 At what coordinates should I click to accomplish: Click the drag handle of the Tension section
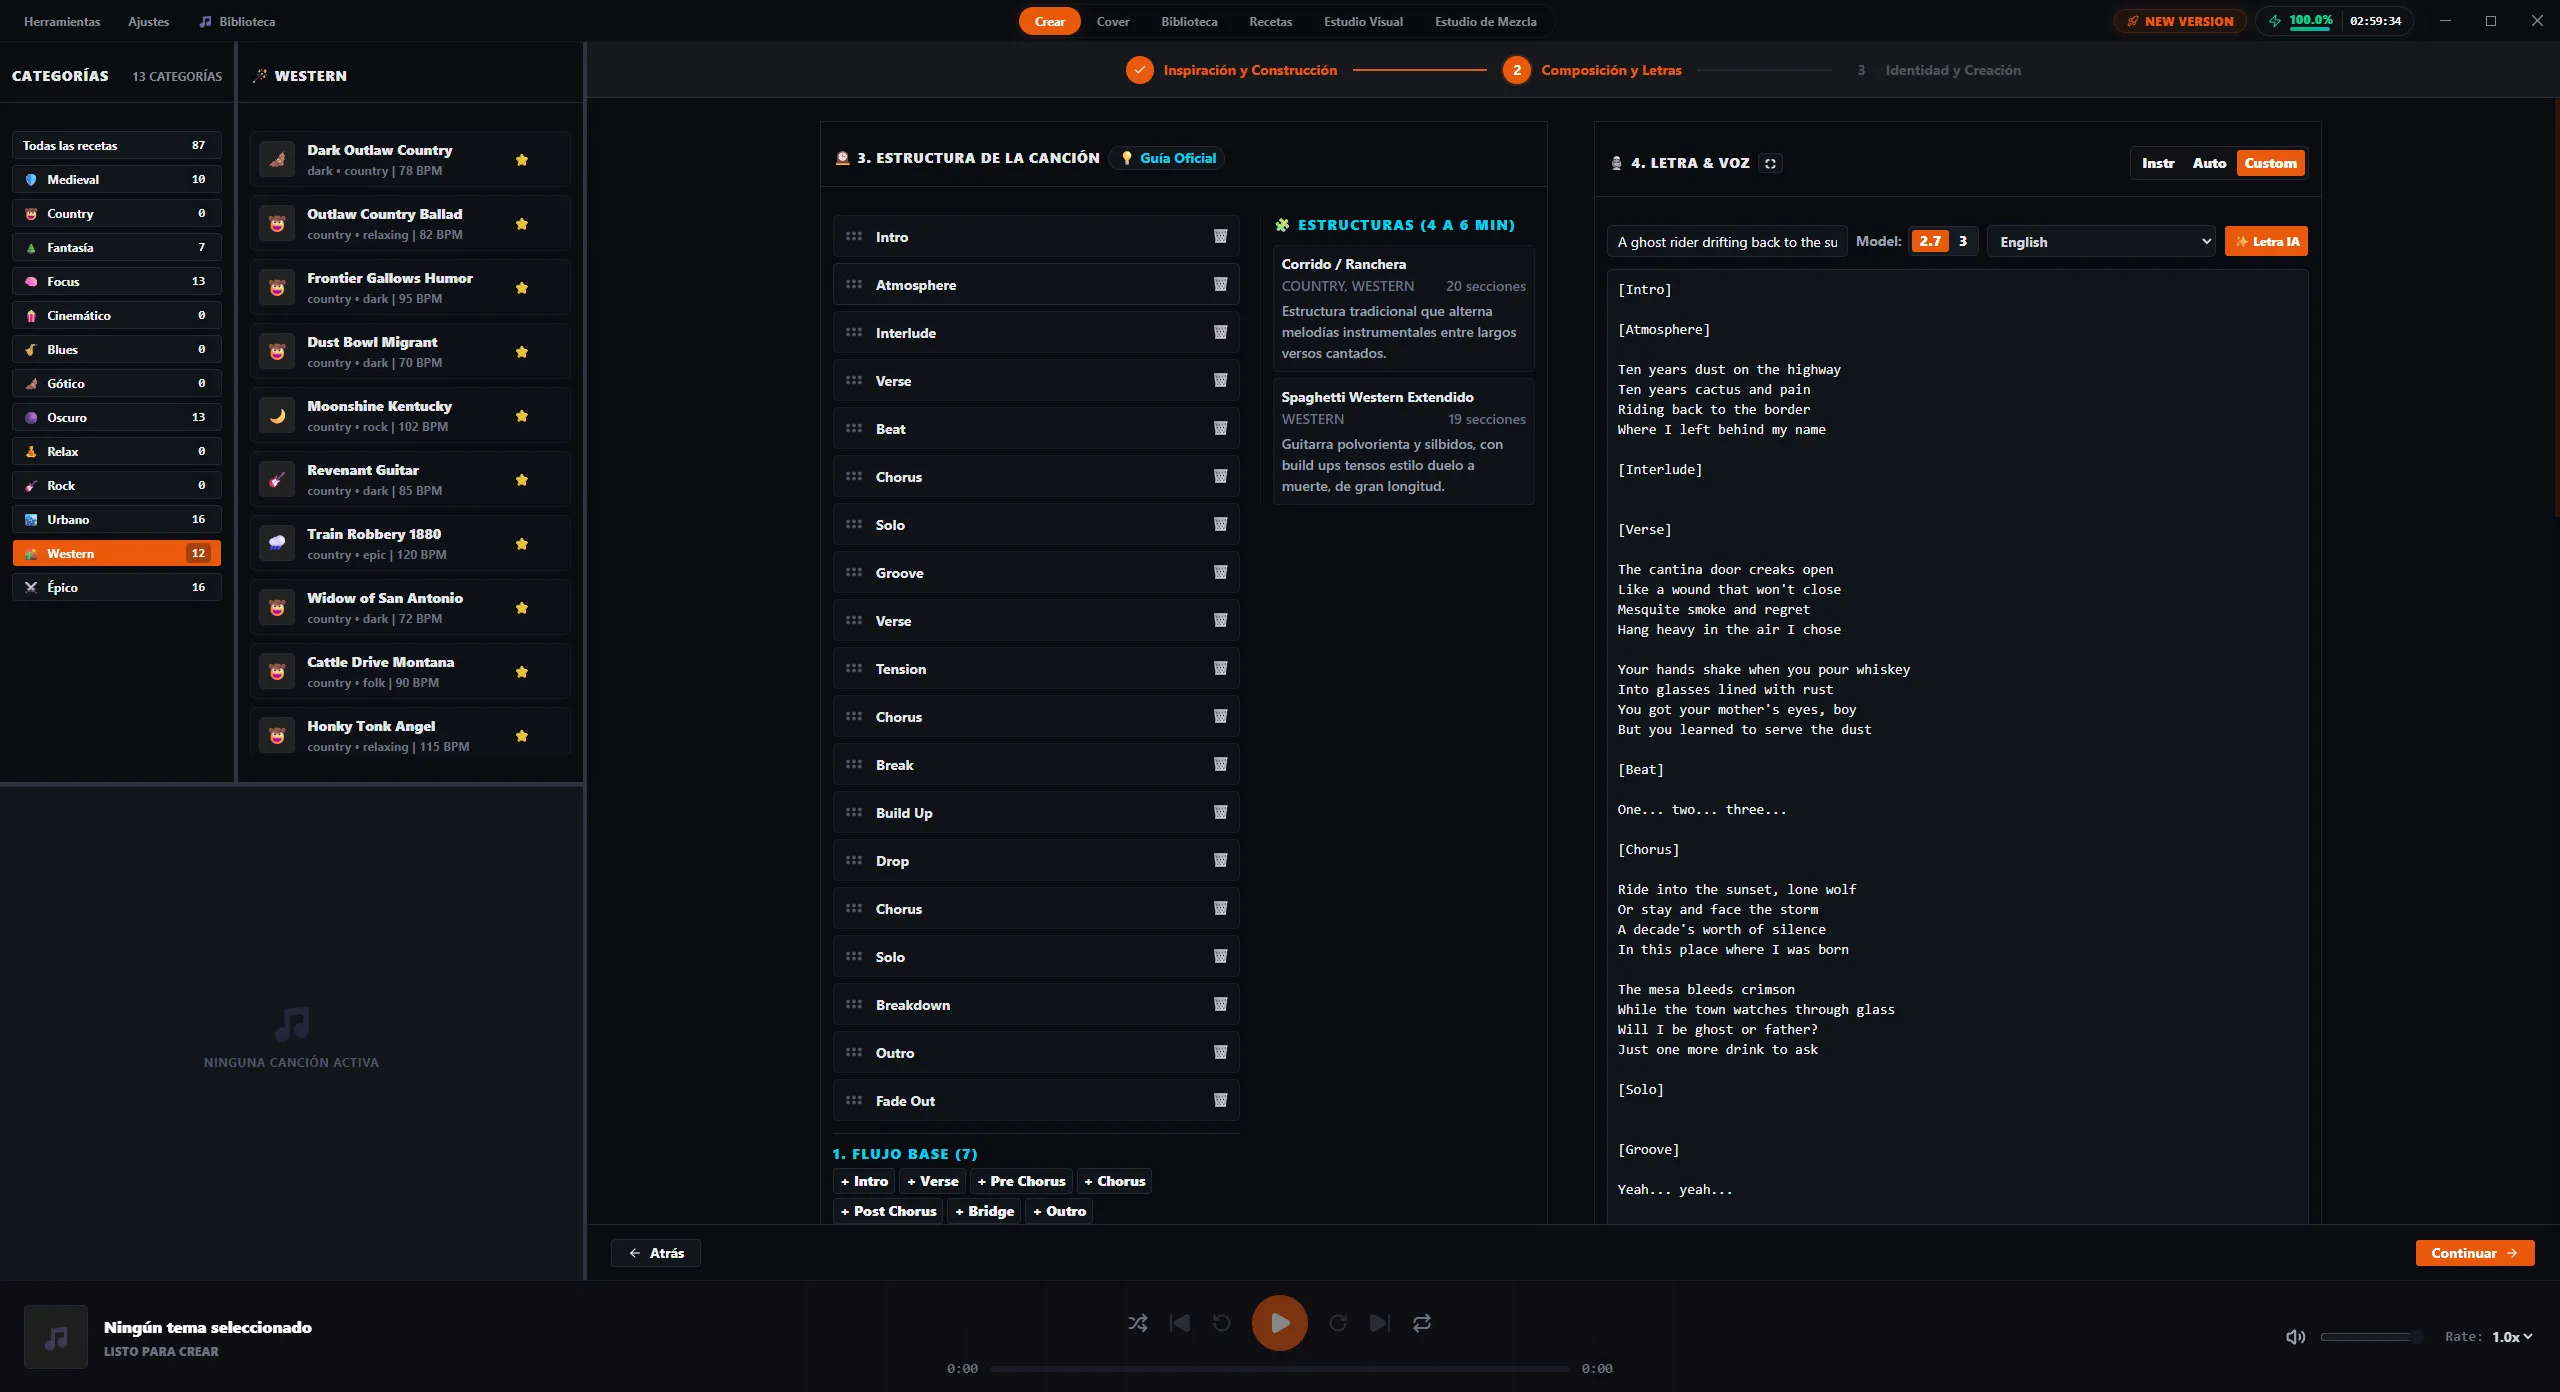[x=853, y=669]
